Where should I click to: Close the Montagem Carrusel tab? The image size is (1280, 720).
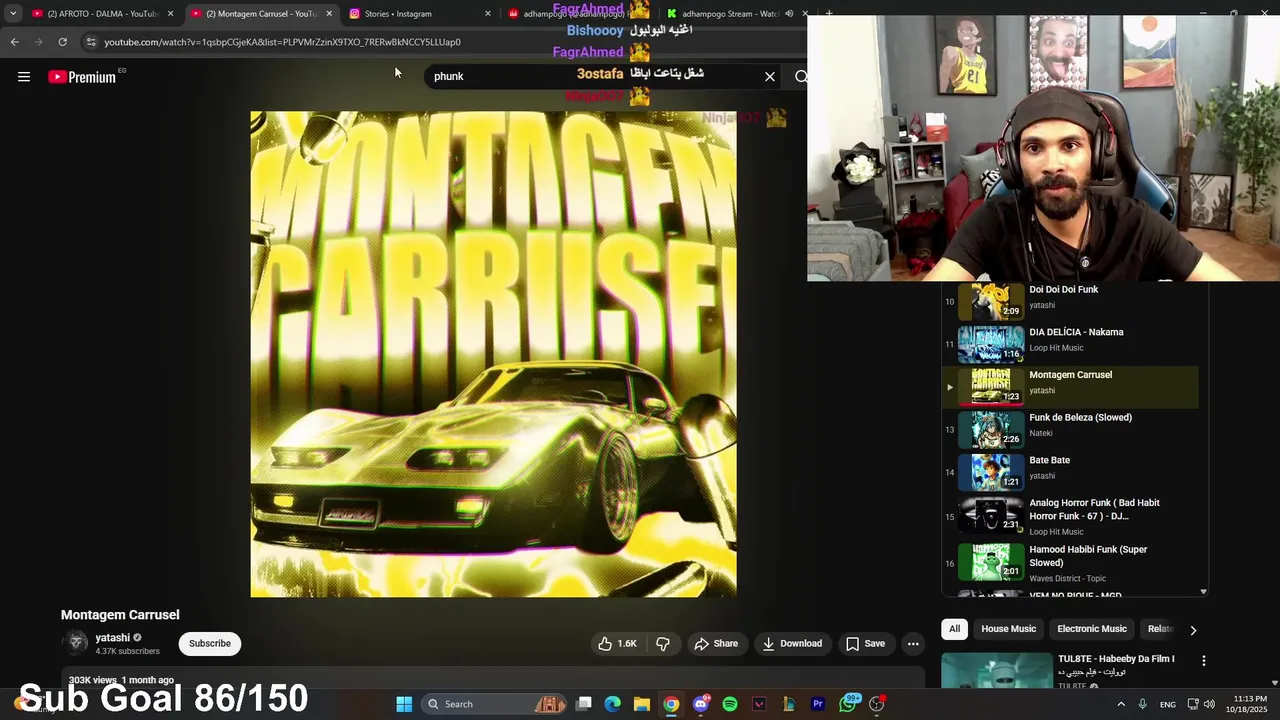pyautogui.click(x=329, y=14)
